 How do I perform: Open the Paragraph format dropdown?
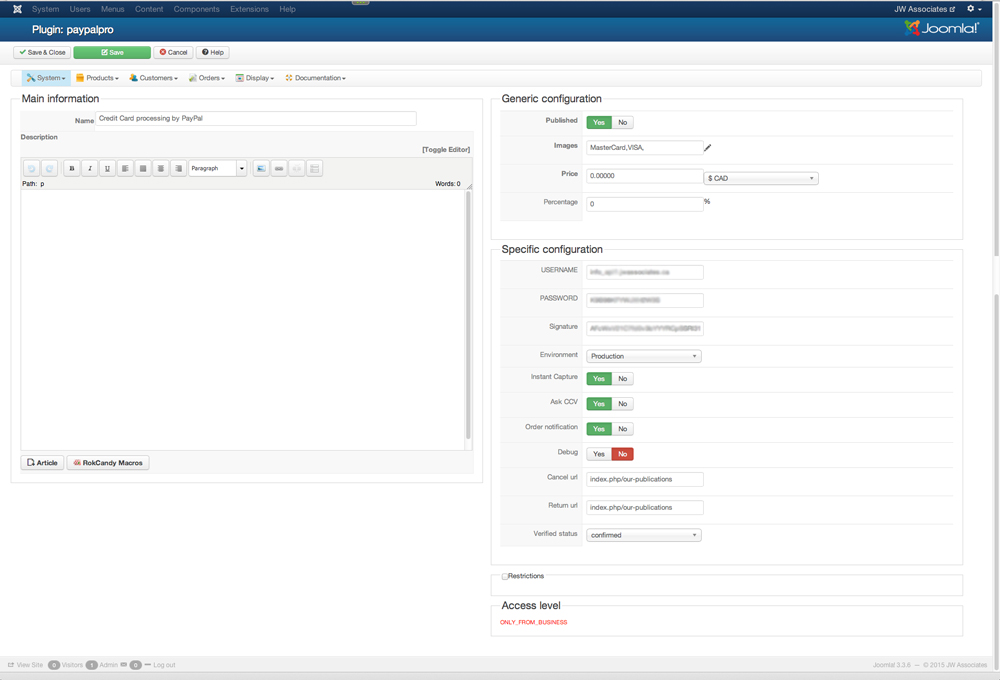click(217, 168)
